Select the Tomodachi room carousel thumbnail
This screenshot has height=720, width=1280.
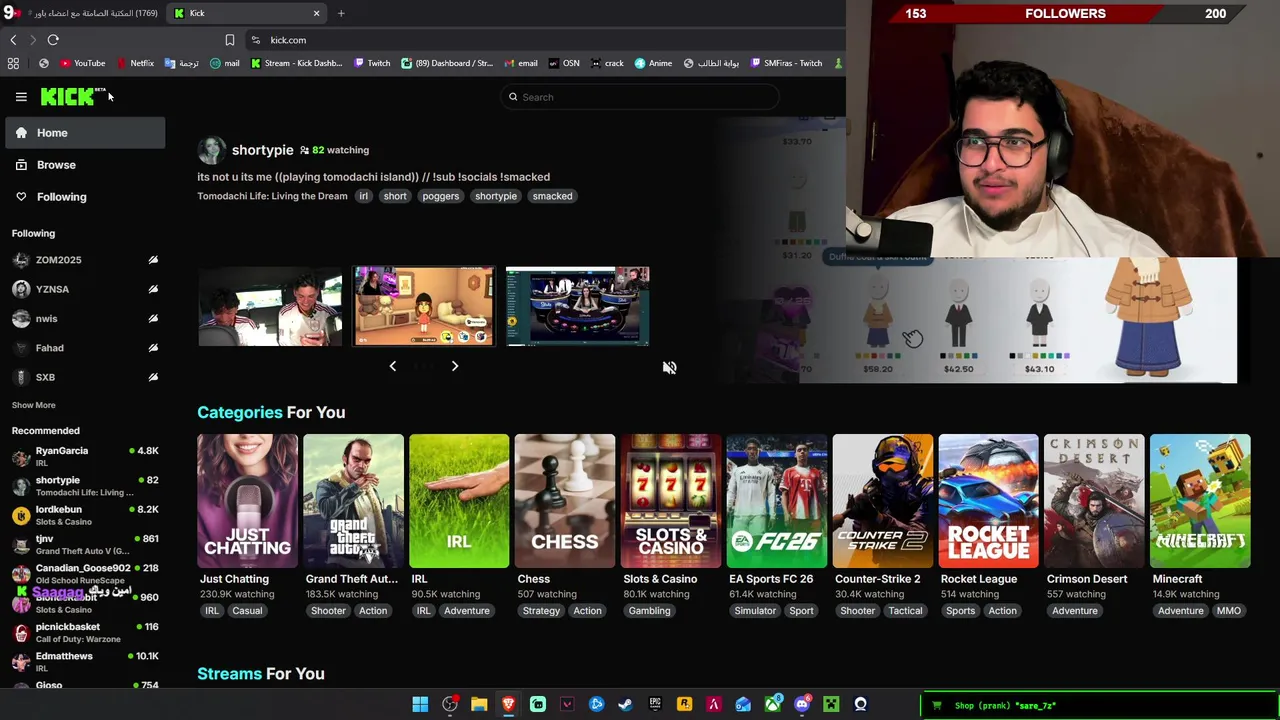click(x=424, y=306)
